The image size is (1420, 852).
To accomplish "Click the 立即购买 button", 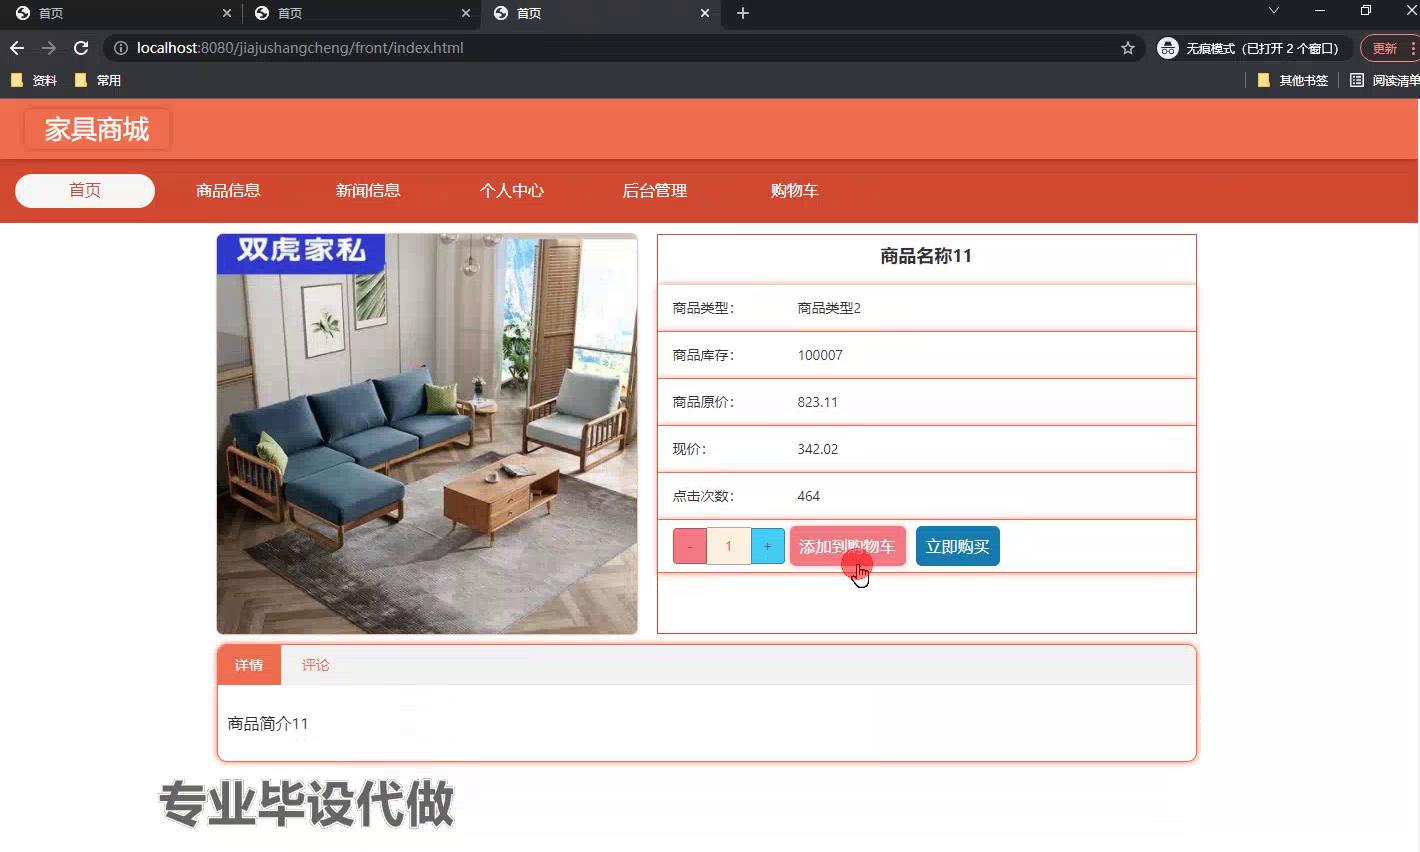I will (x=957, y=546).
